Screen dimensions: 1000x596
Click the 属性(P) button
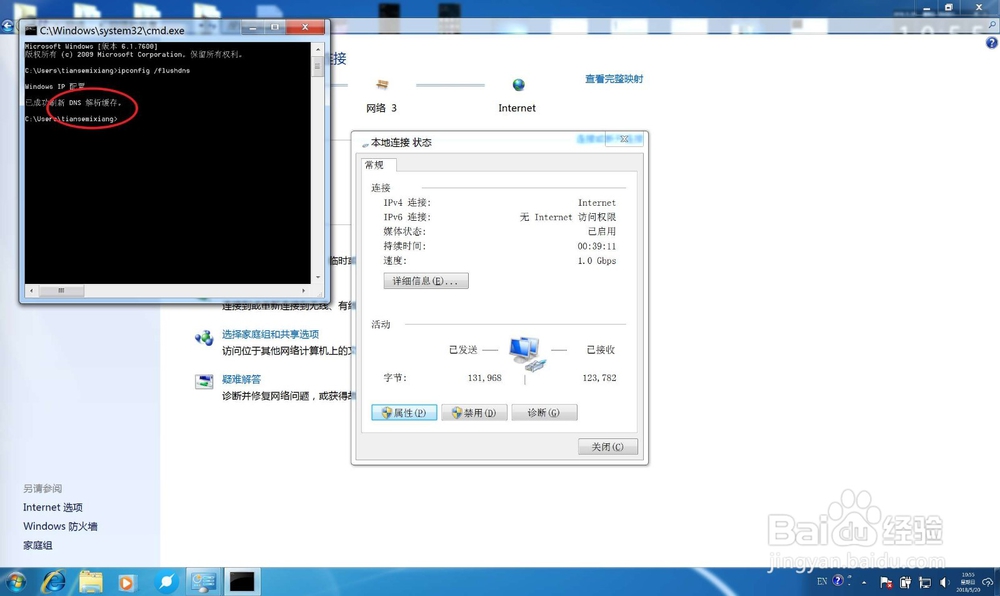(x=404, y=412)
